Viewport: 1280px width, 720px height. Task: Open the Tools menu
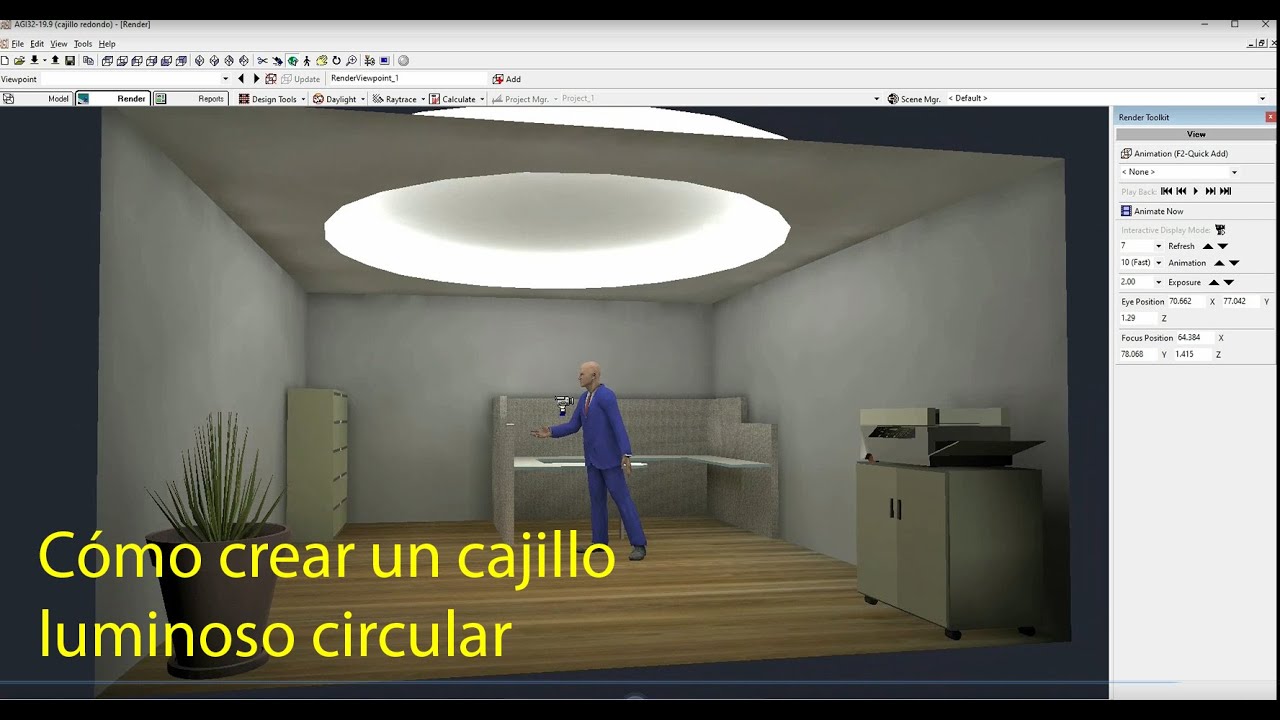pos(83,44)
